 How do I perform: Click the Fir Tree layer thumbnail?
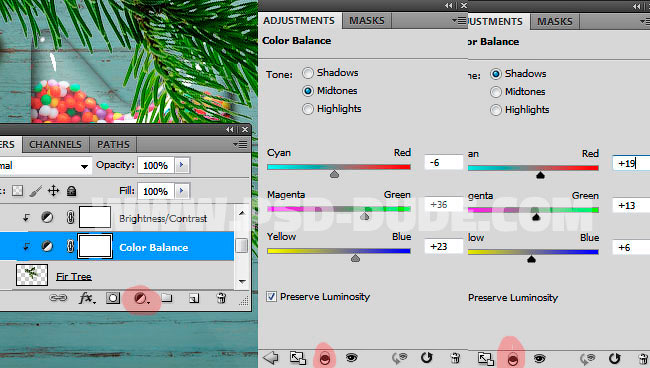(32, 275)
